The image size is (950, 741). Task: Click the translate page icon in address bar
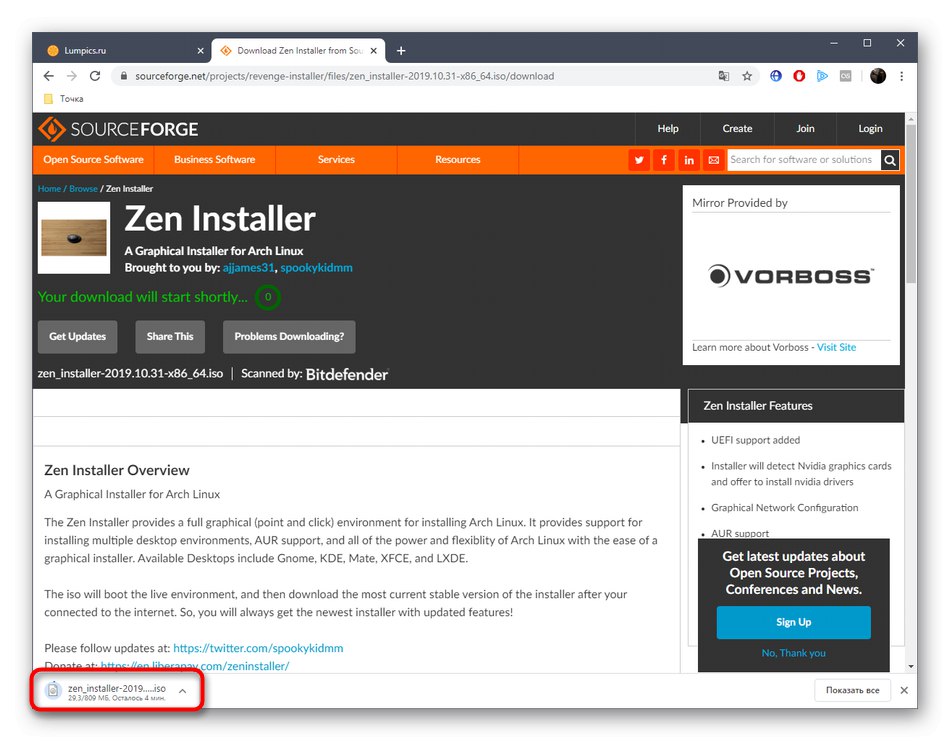[723, 76]
